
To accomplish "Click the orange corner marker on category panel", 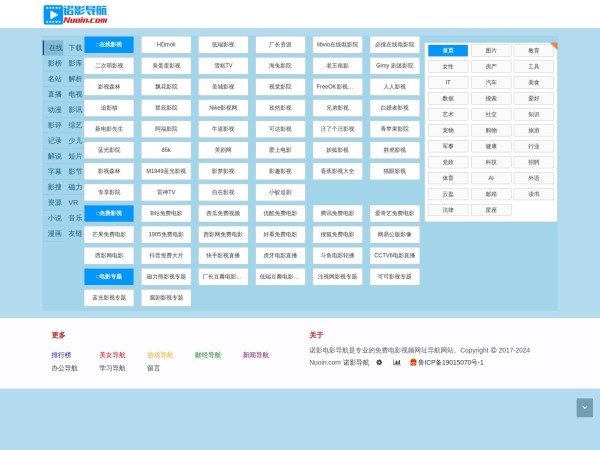I will pos(553,44).
